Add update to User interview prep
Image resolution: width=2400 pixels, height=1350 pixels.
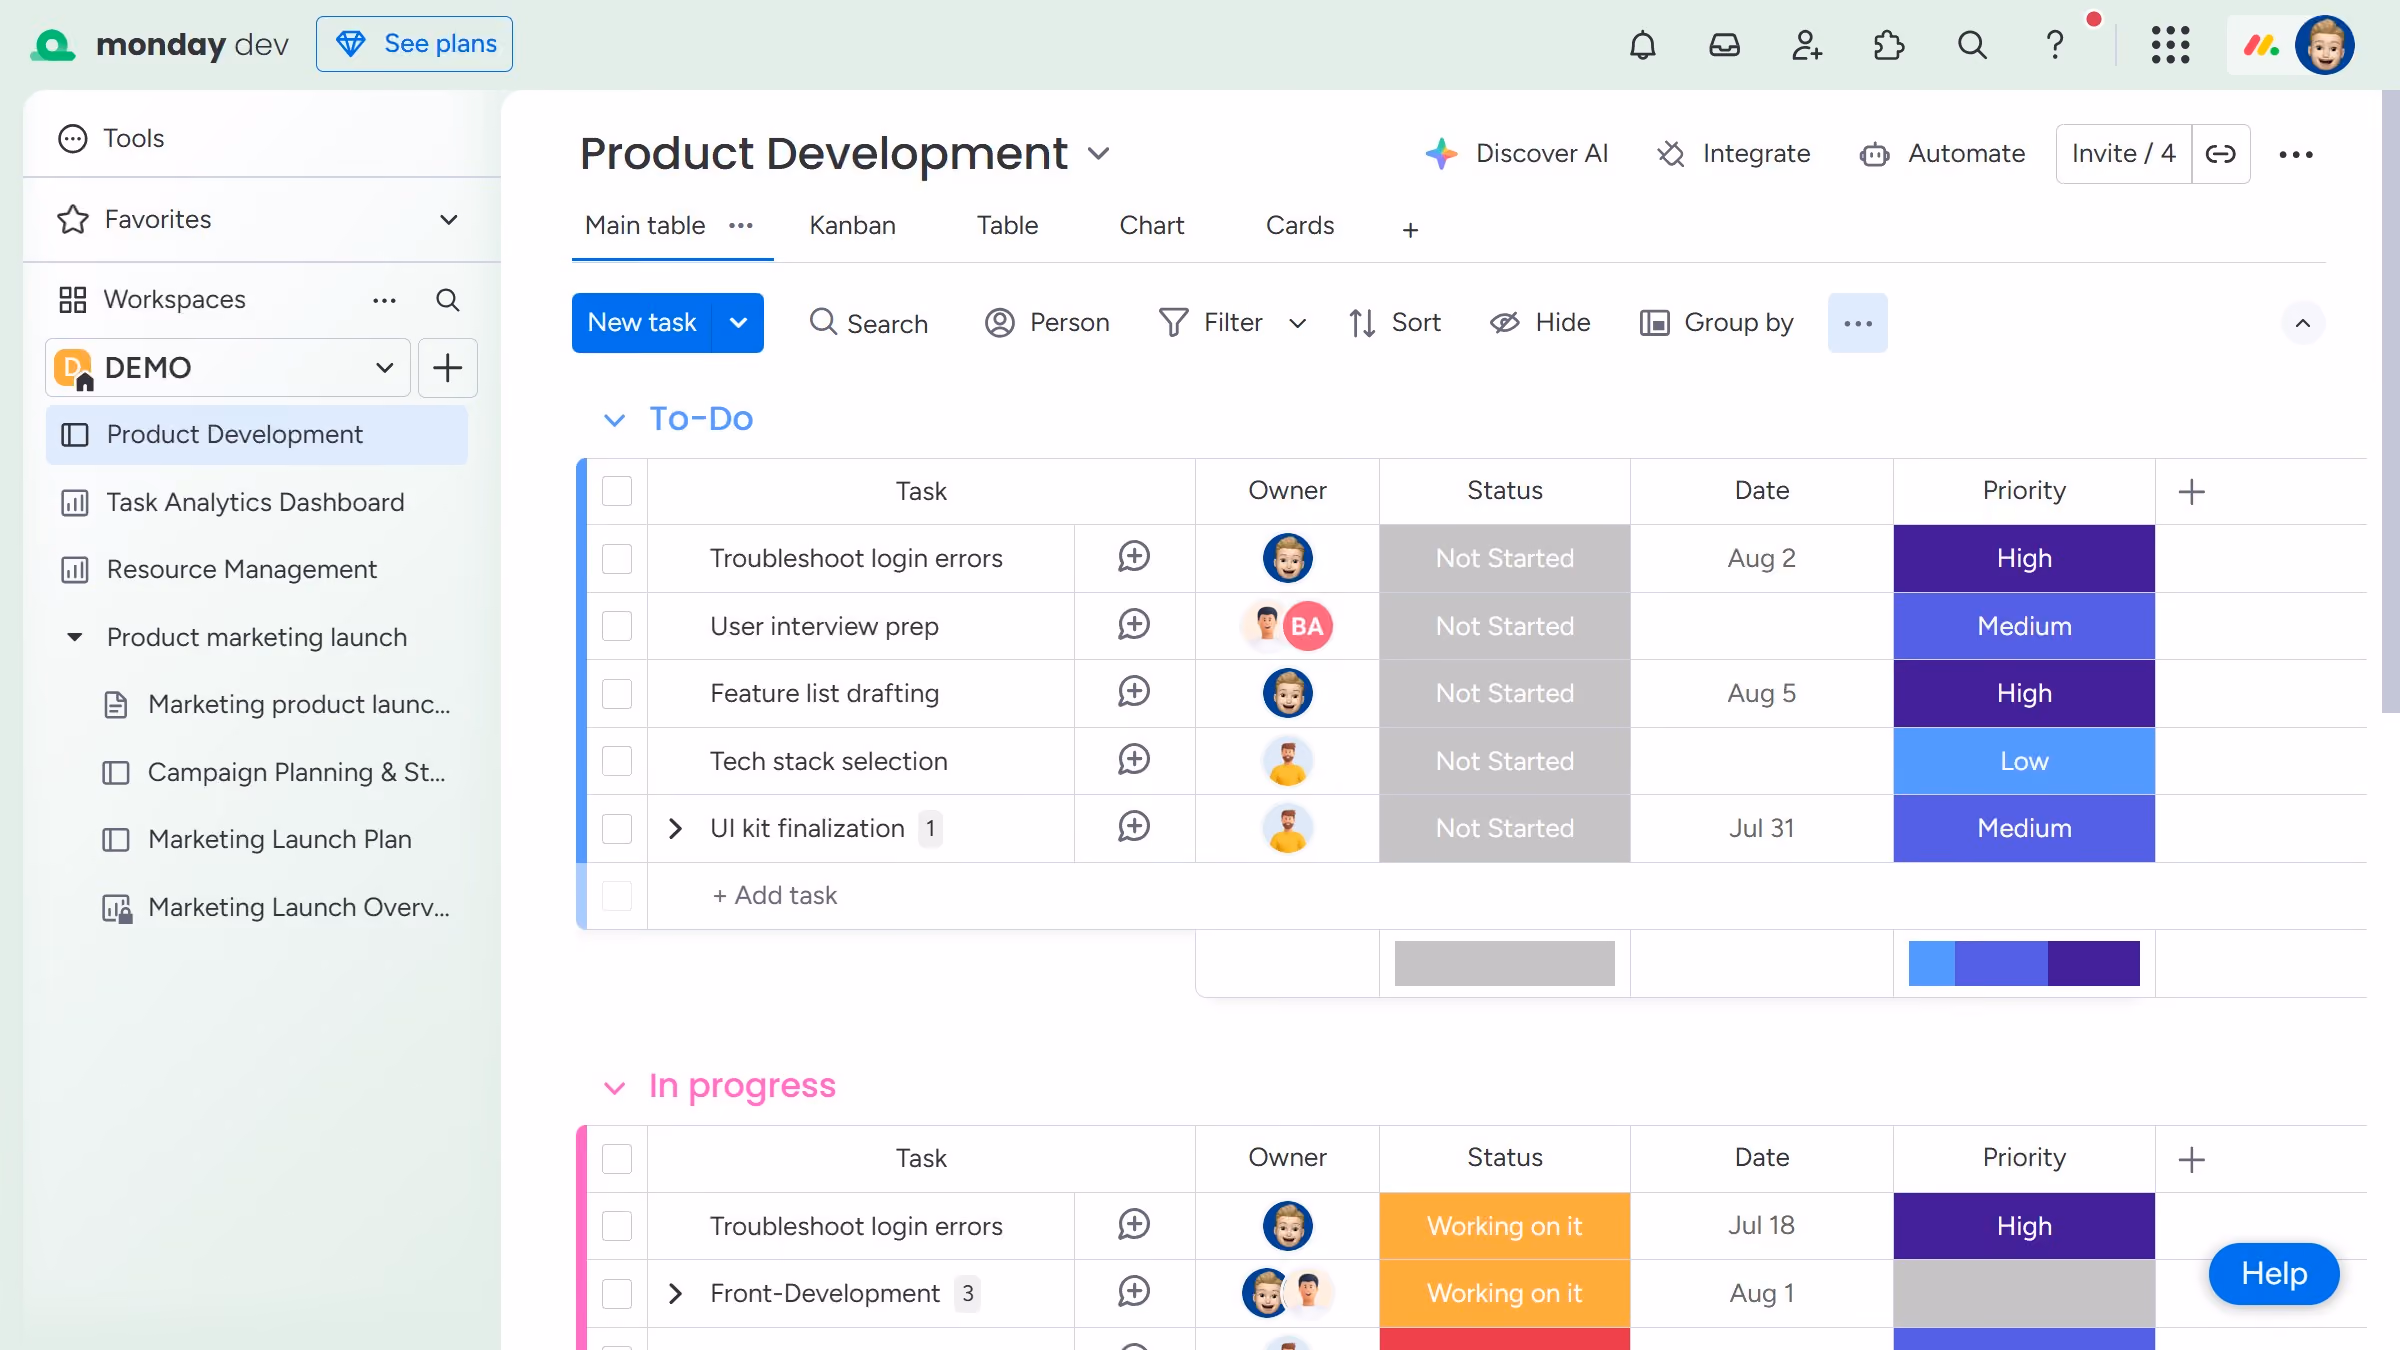(x=1134, y=625)
